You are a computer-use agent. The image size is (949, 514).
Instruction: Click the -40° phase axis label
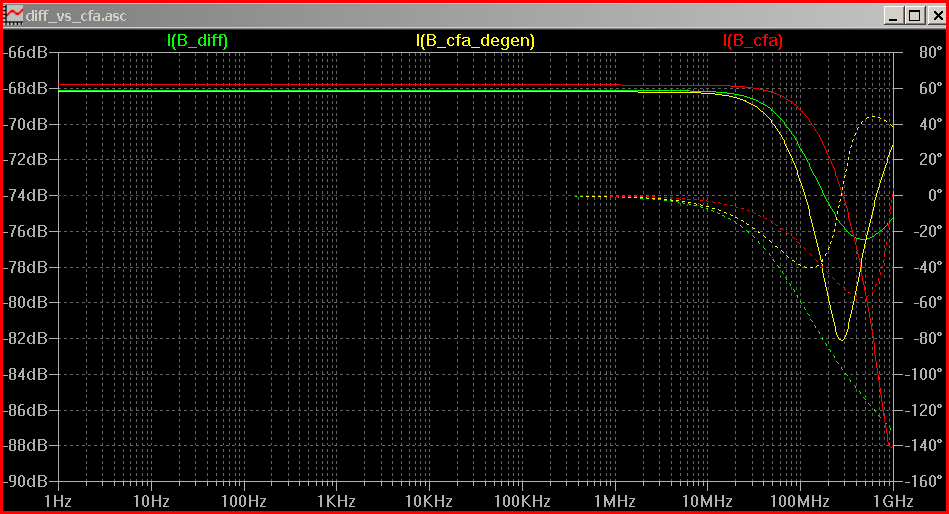tap(926, 267)
